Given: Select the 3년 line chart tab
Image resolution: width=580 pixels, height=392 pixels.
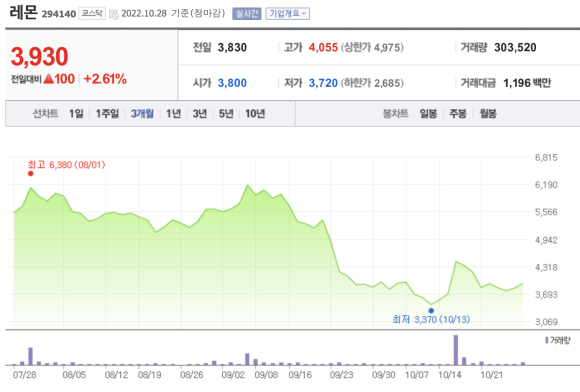Looking at the screenshot, I should (x=200, y=114).
